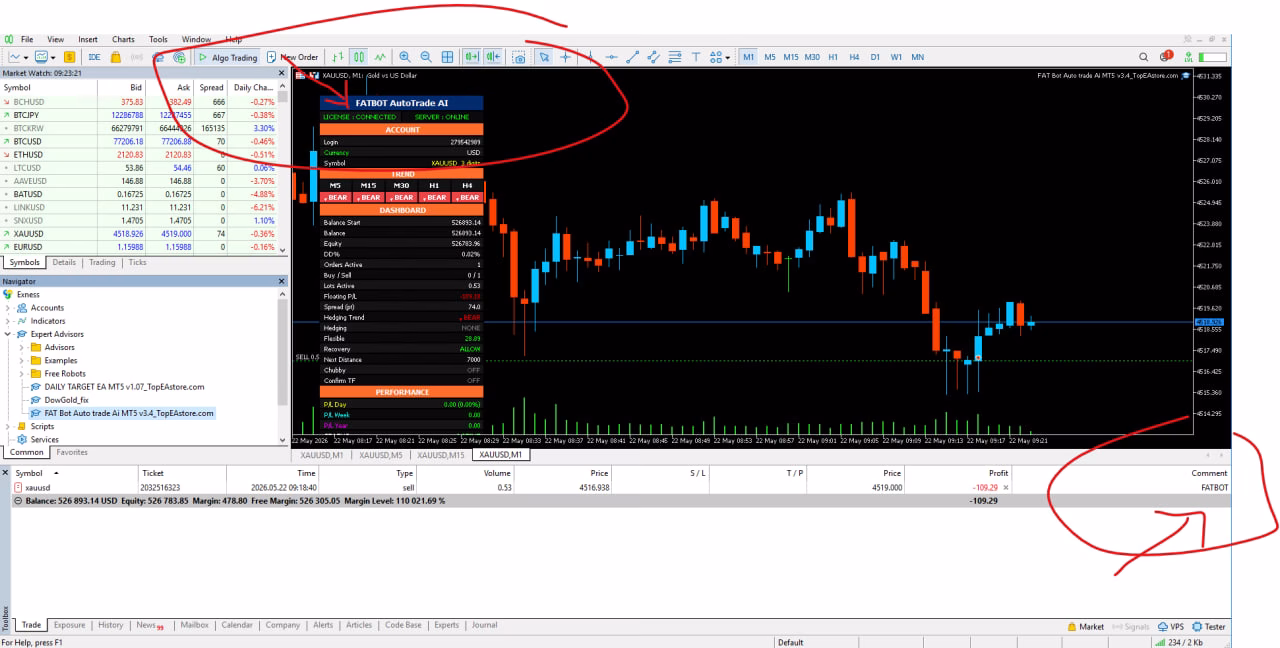Click the VPS button in toolbox footer
Screen dimensions: 1280x648
pyautogui.click(x=1171, y=627)
